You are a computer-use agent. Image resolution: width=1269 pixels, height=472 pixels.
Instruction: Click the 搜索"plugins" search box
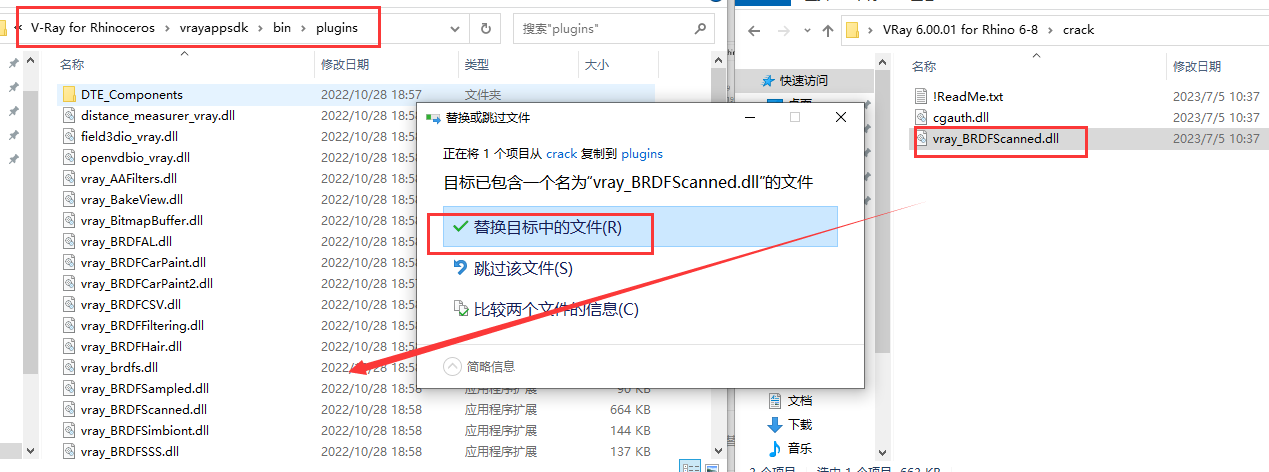pyautogui.click(x=616, y=29)
